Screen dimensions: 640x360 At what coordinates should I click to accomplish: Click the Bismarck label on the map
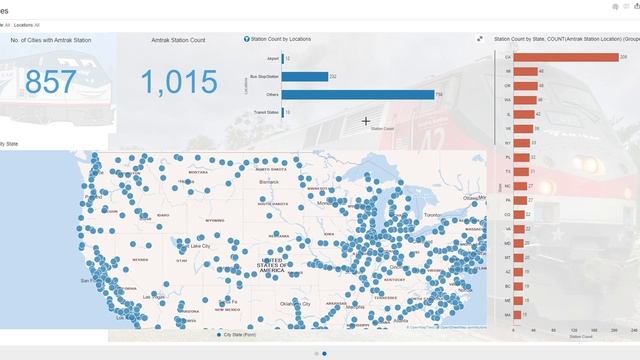pos(269,182)
